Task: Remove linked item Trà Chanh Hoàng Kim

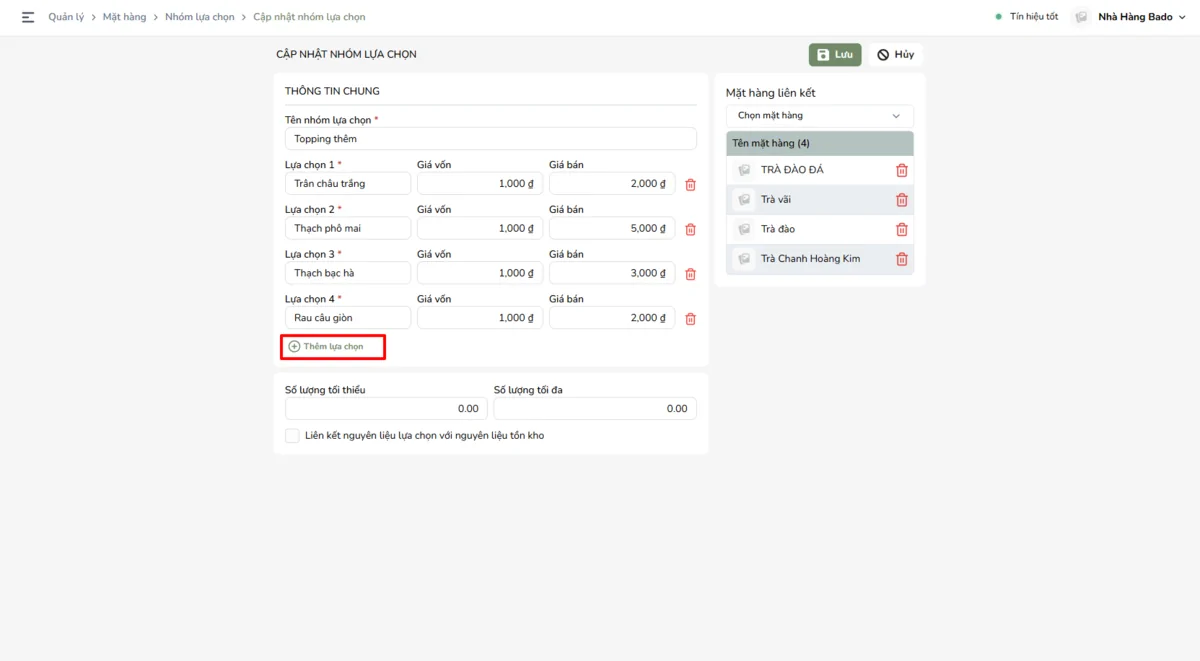Action: click(x=902, y=259)
